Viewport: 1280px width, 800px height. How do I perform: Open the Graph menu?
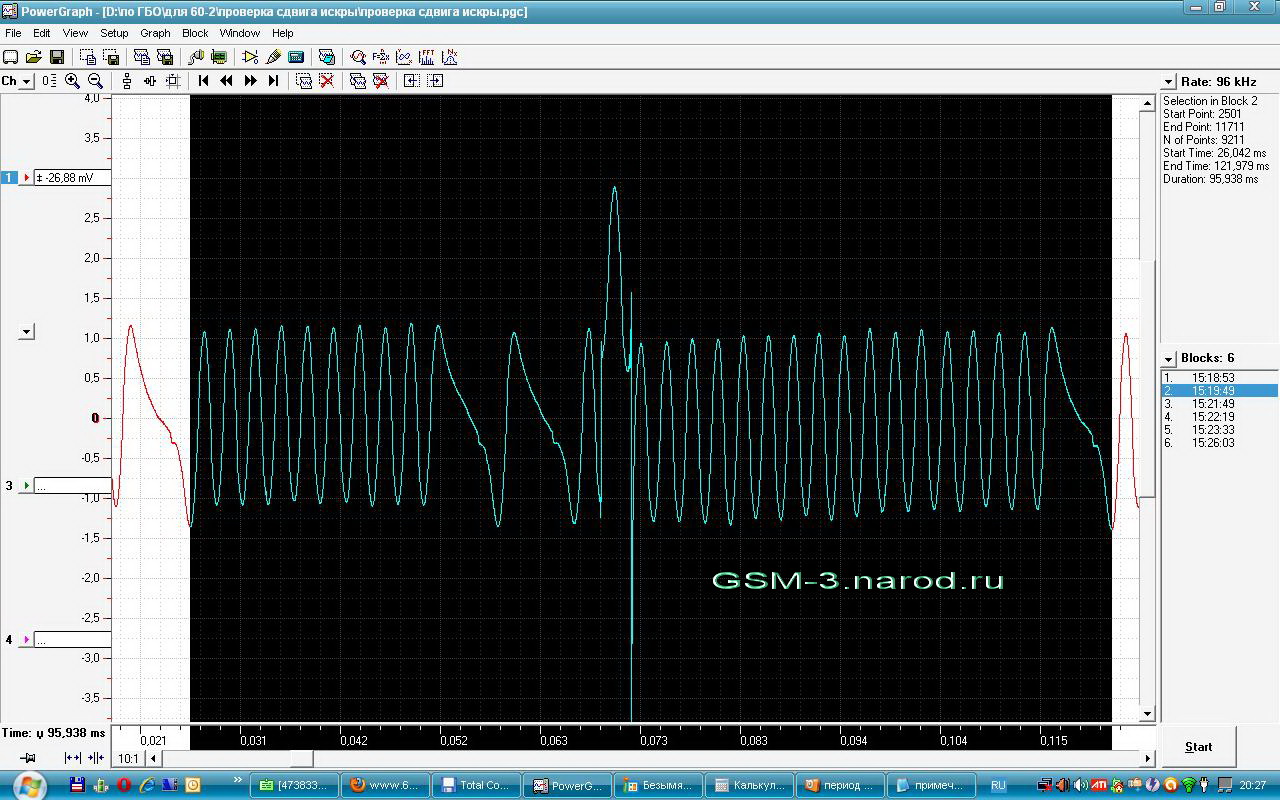tap(155, 33)
